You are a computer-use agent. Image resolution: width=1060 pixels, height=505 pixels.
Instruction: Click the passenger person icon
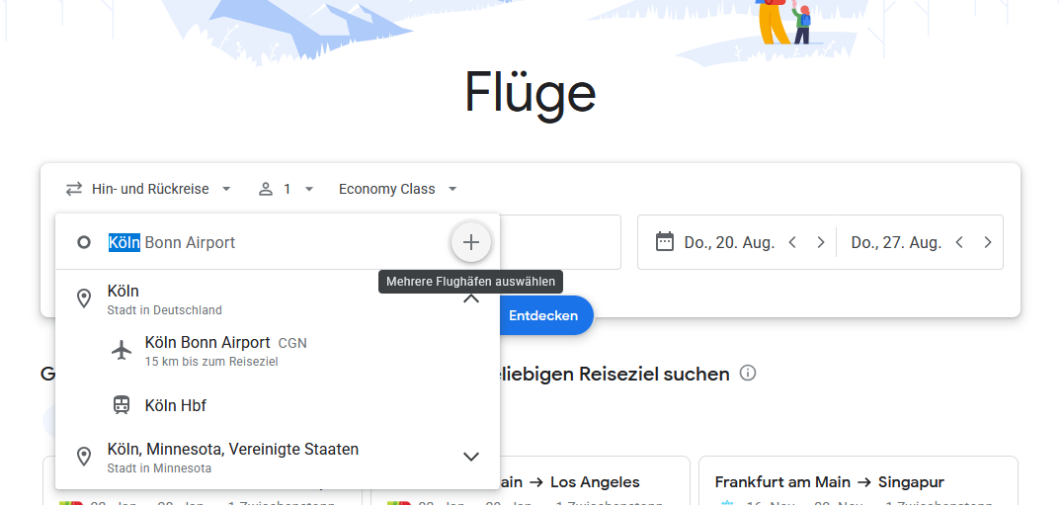(265, 189)
